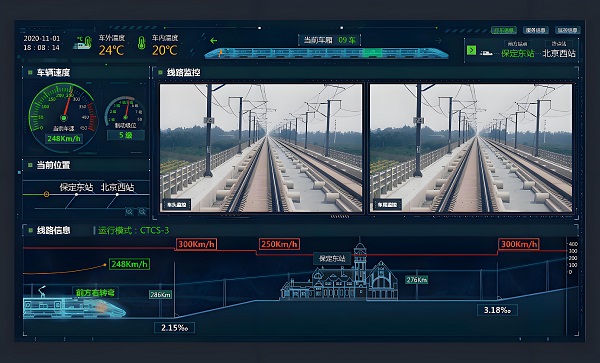Click the green square chevron next to 保定东站
The width and height of the screenshot is (600, 363).
[471, 50]
